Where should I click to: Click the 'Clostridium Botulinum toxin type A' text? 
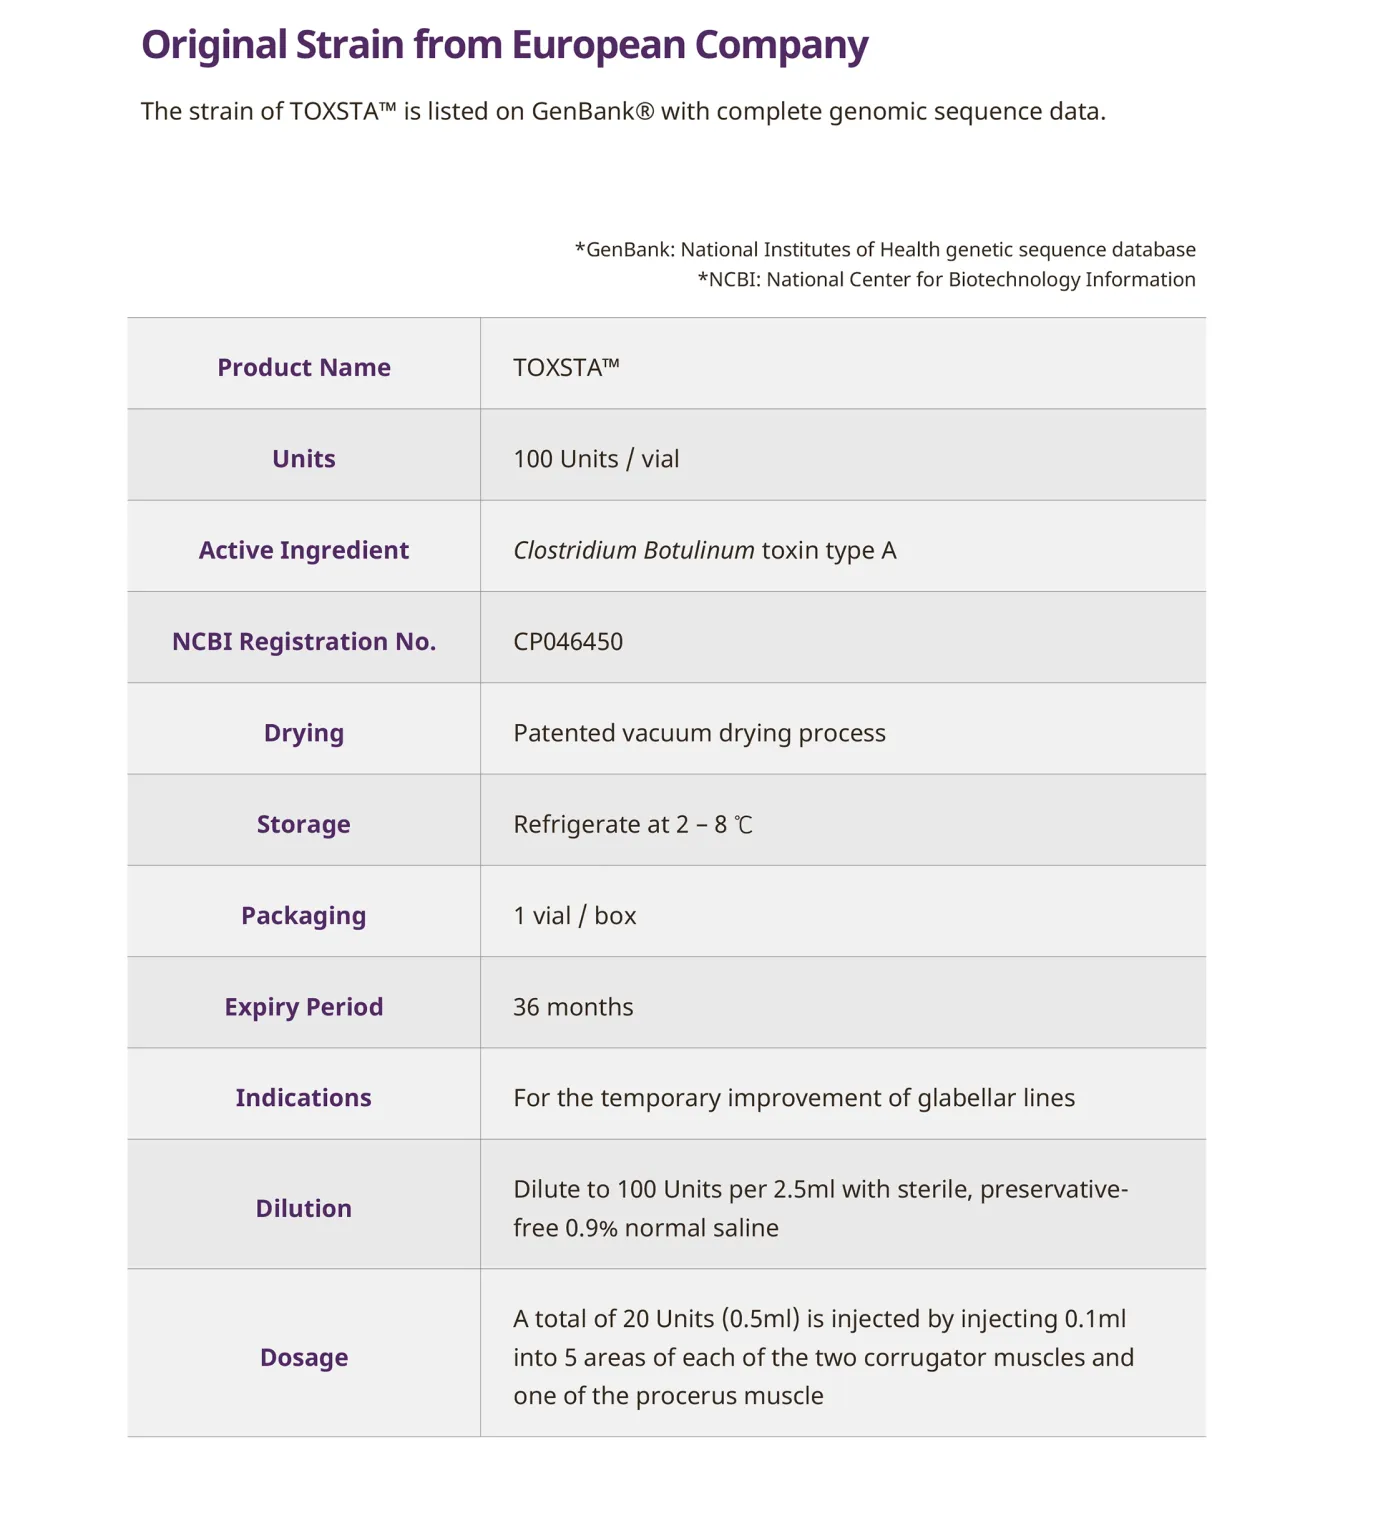pyautogui.click(x=704, y=550)
